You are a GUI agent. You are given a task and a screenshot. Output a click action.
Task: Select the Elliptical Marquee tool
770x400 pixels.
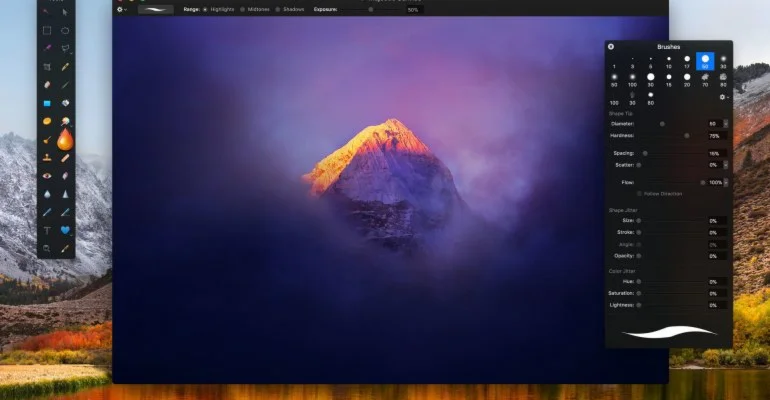point(65,30)
